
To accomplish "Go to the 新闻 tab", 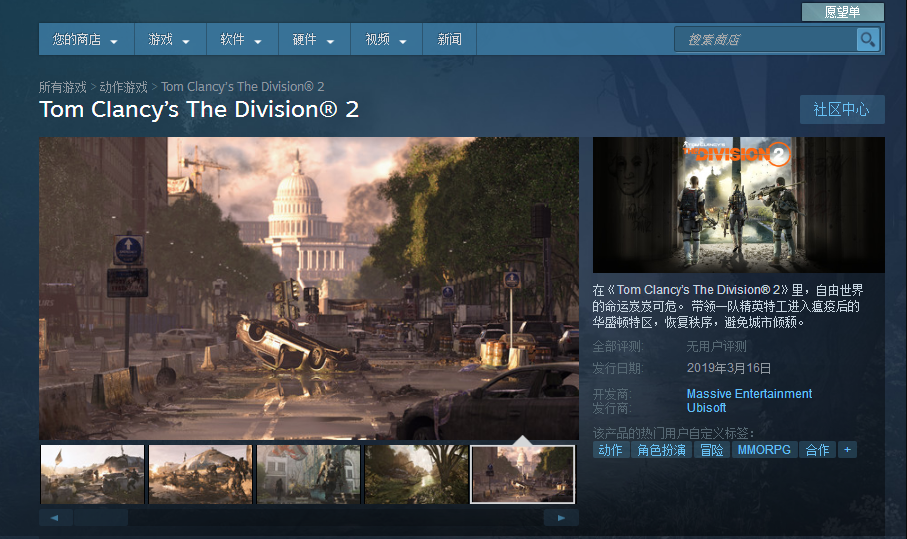I will pyautogui.click(x=449, y=39).
